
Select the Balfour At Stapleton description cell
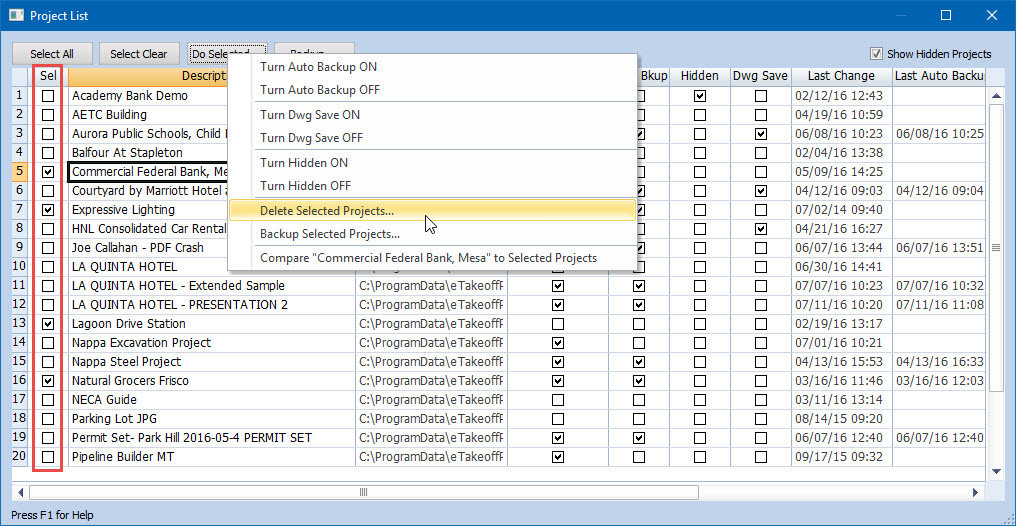click(148, 153)
